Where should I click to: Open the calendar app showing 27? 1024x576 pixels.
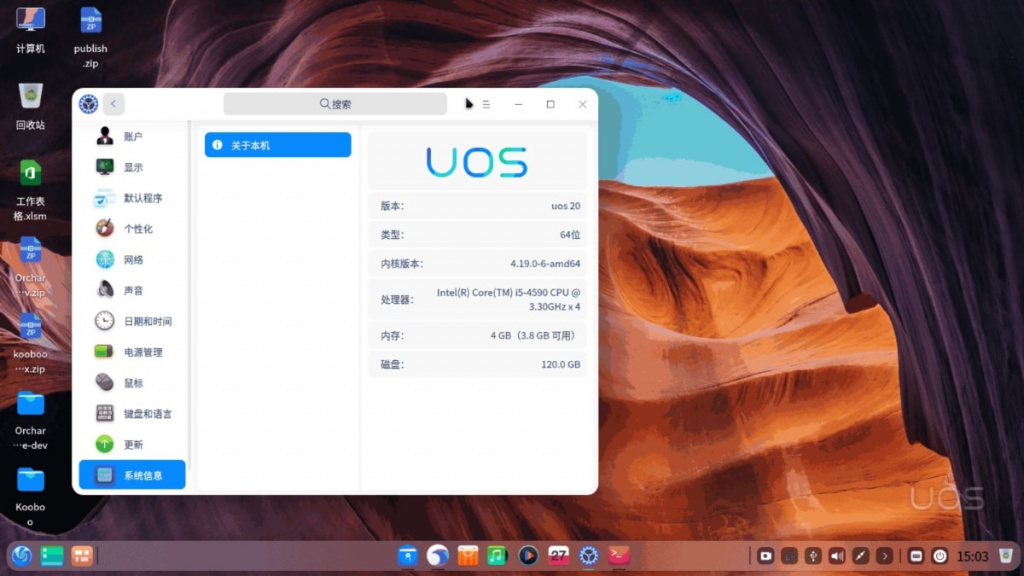click(x=558, y=555)
